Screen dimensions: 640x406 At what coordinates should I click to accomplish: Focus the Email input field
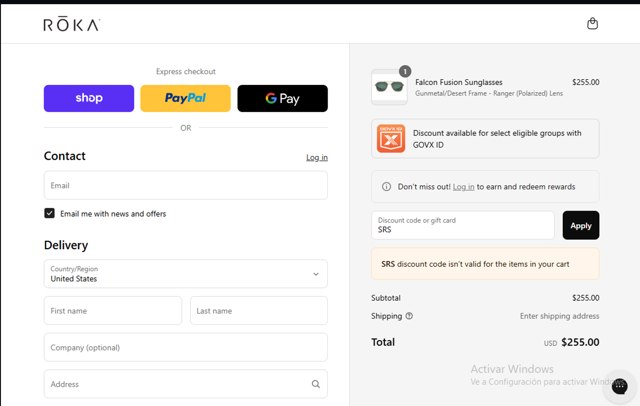click(186, 185)
